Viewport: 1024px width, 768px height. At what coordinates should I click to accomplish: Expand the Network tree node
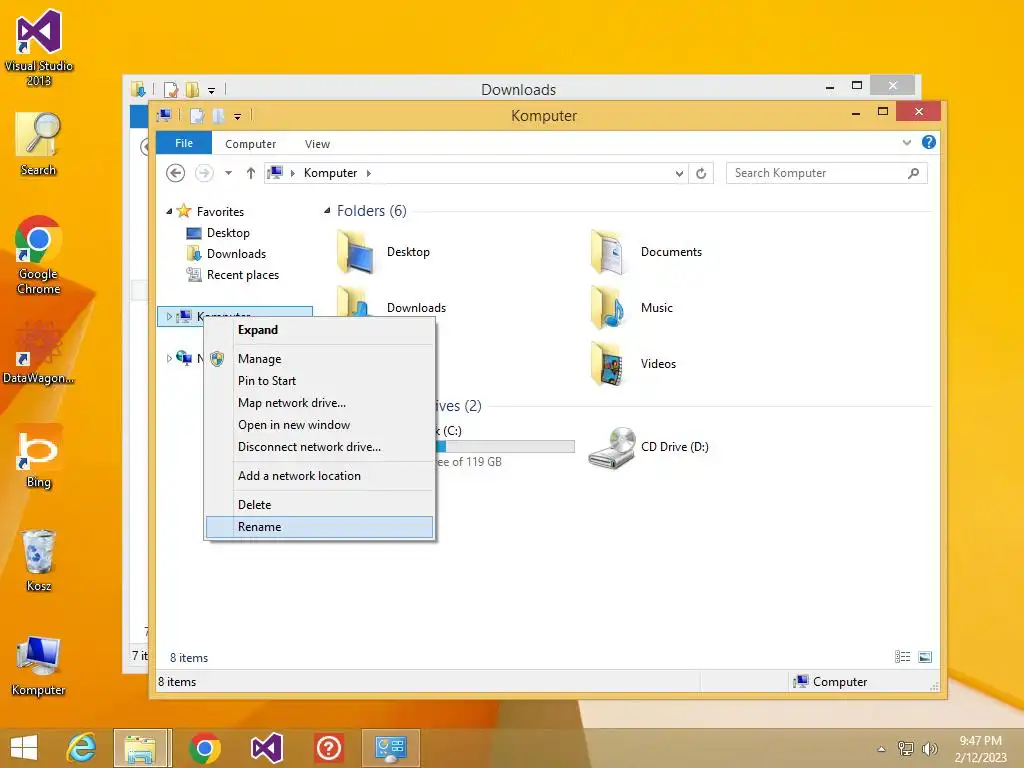click(169, 358)
